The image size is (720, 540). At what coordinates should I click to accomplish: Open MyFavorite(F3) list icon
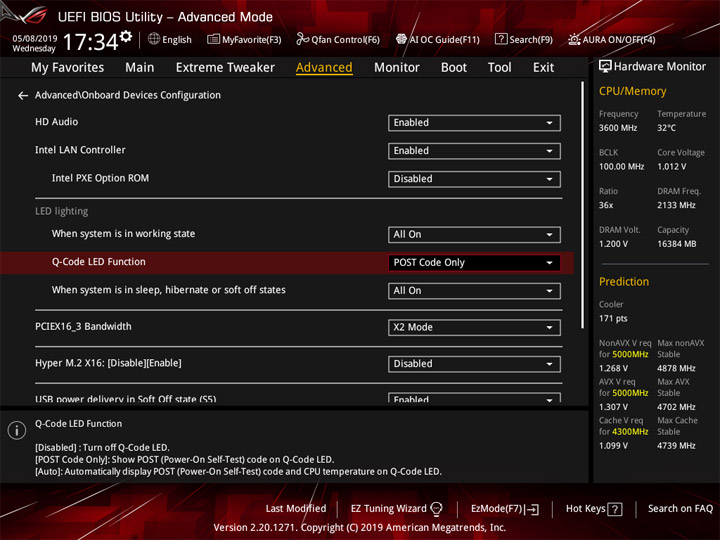(x=213, y=39)
